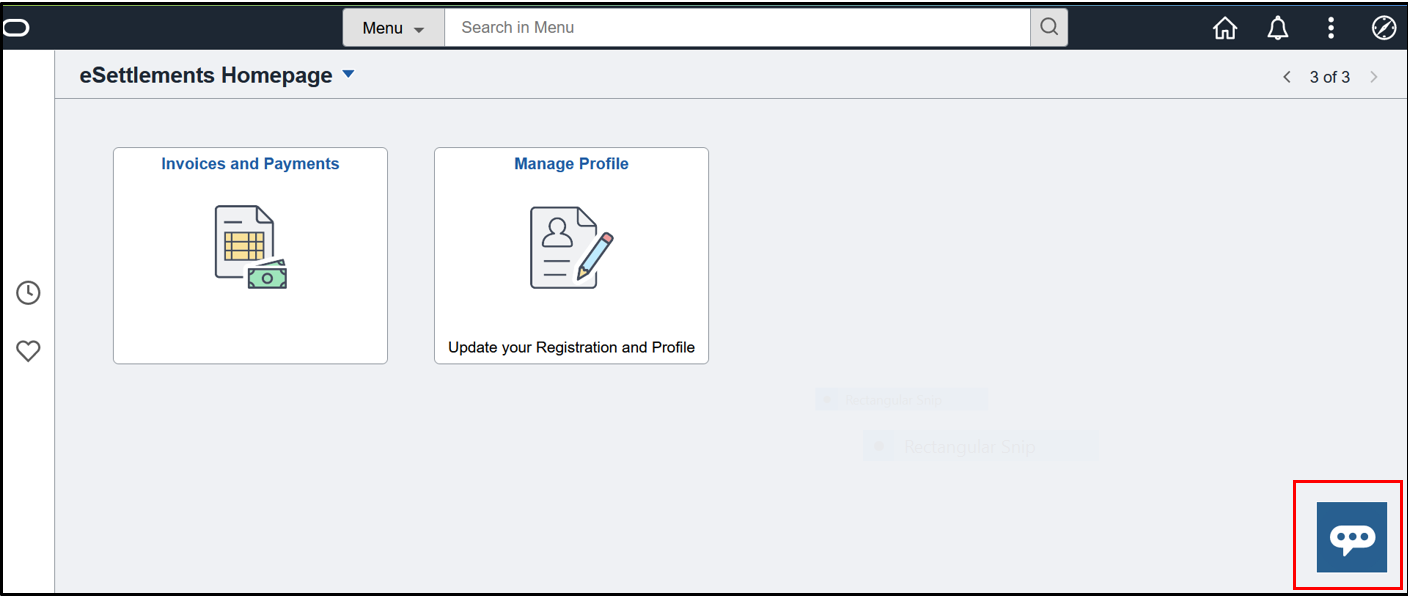Click 'Update your Registration and Profile' text

tap(571, 348)
